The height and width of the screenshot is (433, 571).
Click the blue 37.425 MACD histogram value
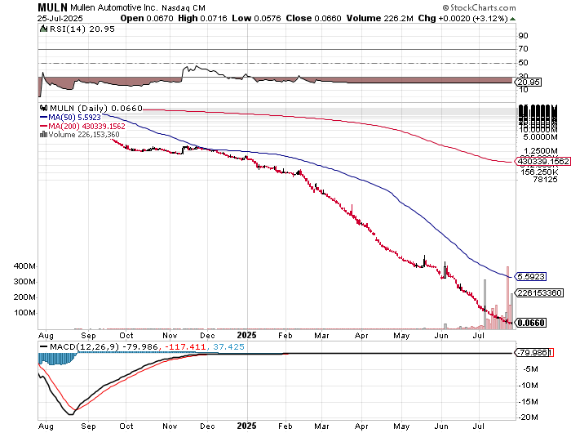[x=229, y=347]
